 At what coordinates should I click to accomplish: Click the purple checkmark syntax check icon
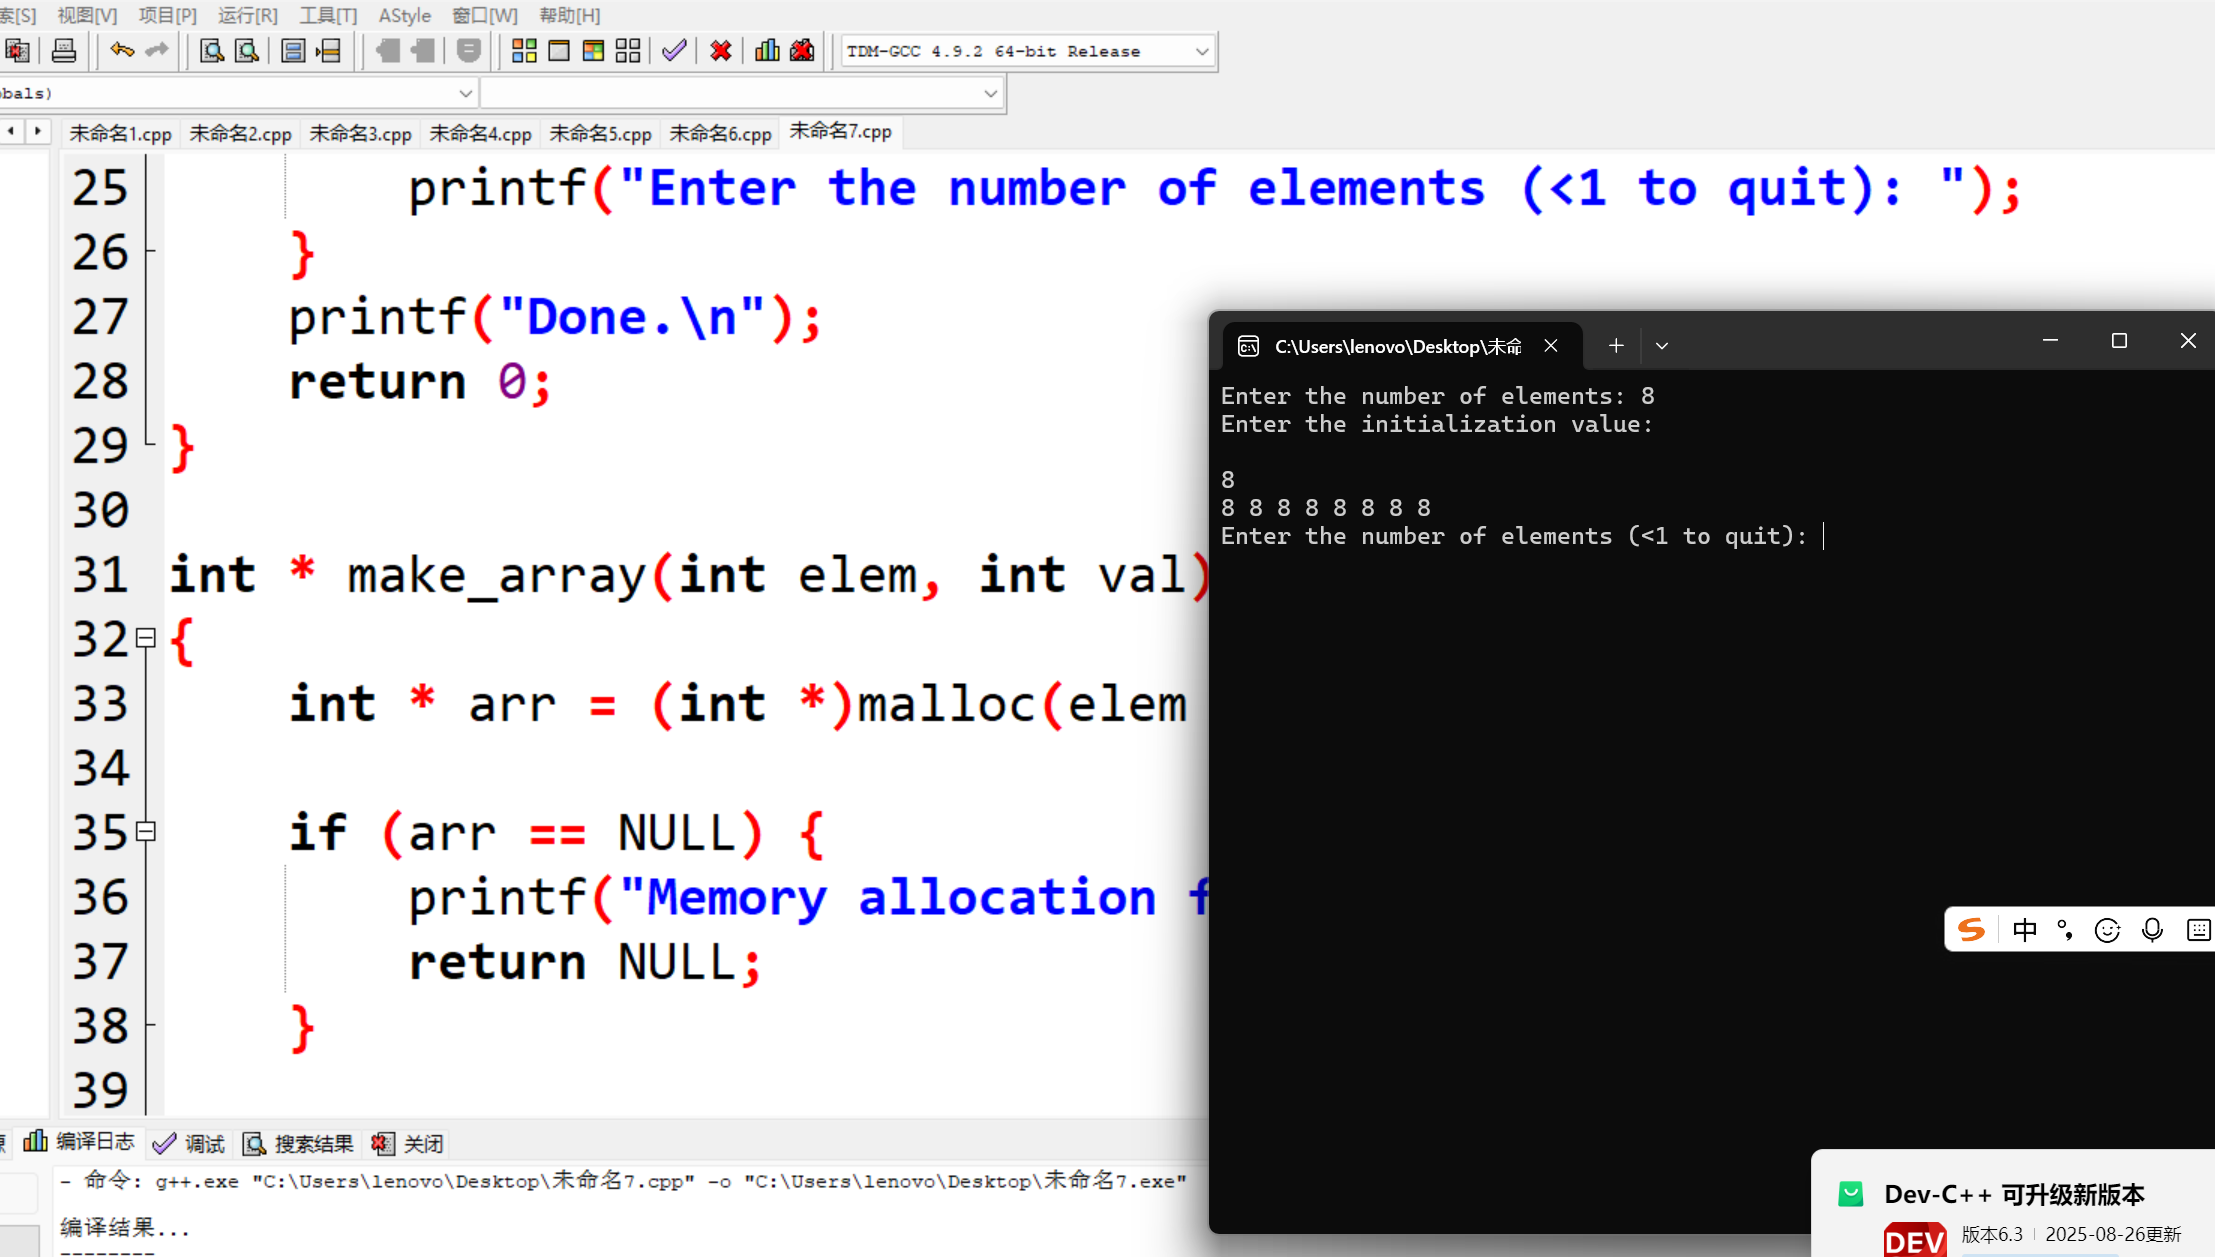click(674, 51)
